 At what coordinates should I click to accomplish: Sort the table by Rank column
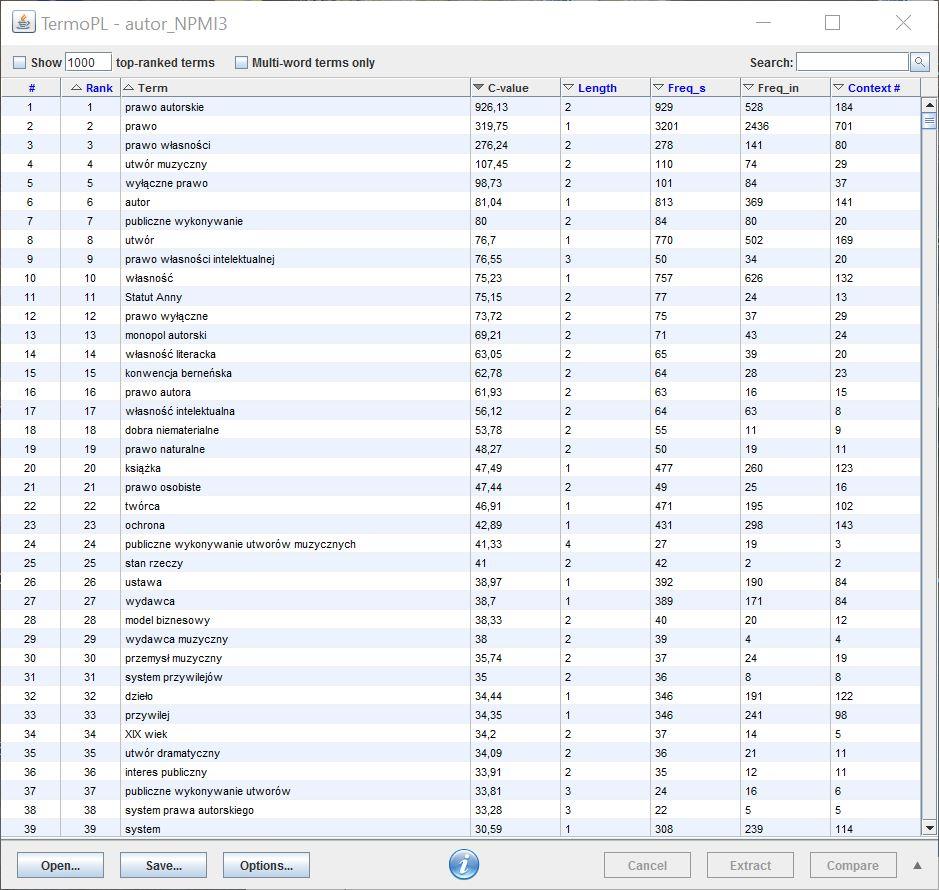click(x=90, y=88)
